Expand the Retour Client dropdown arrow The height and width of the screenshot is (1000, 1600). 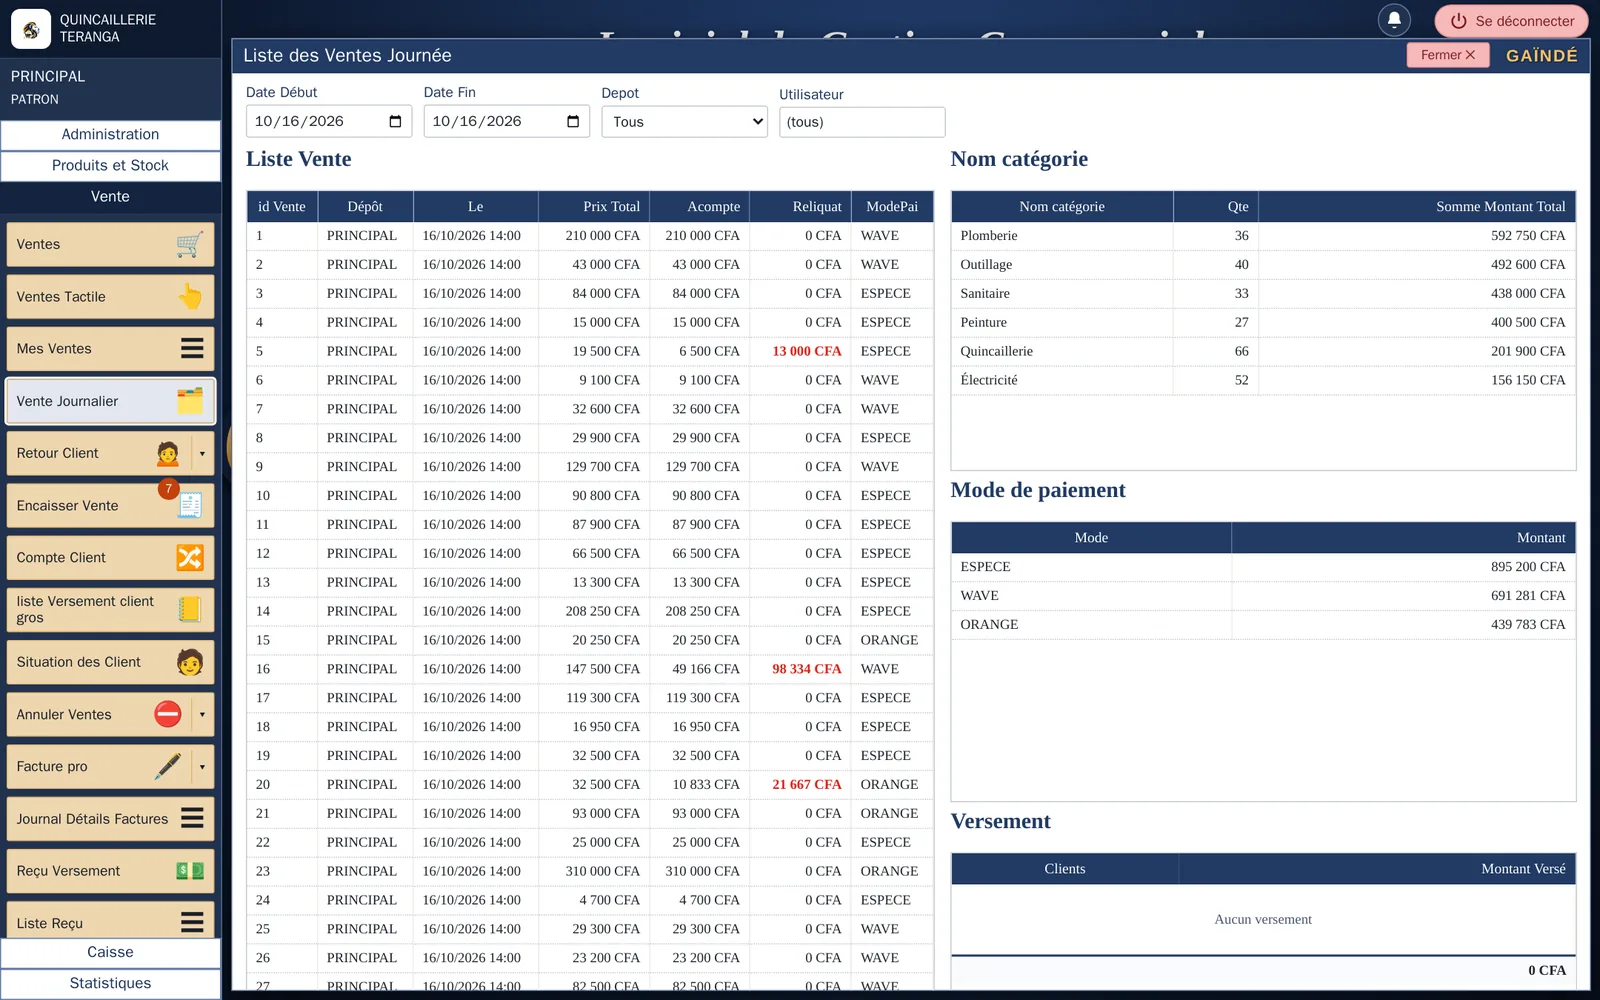pos(202,453)
